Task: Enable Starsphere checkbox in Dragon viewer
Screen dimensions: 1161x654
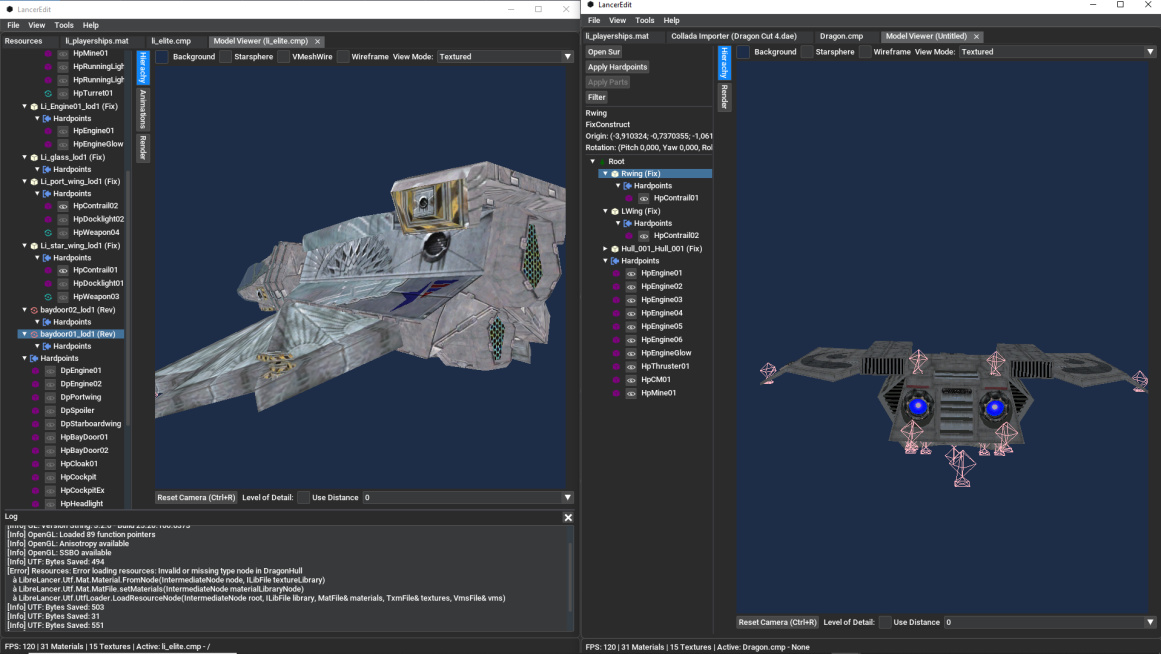Action: point(806,52)
